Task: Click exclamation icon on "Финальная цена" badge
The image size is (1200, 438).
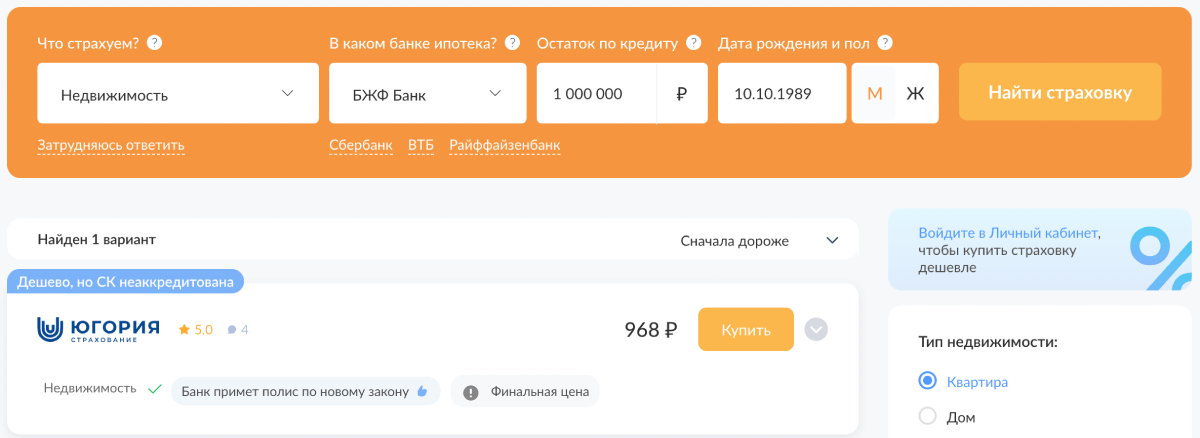Action: [x=471, y=391]
